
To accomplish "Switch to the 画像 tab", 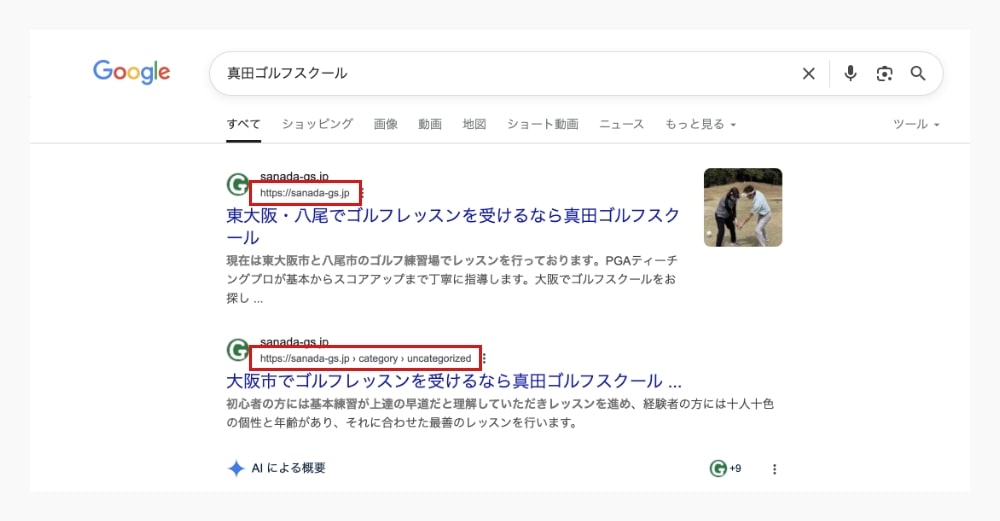I will (386, 124).
